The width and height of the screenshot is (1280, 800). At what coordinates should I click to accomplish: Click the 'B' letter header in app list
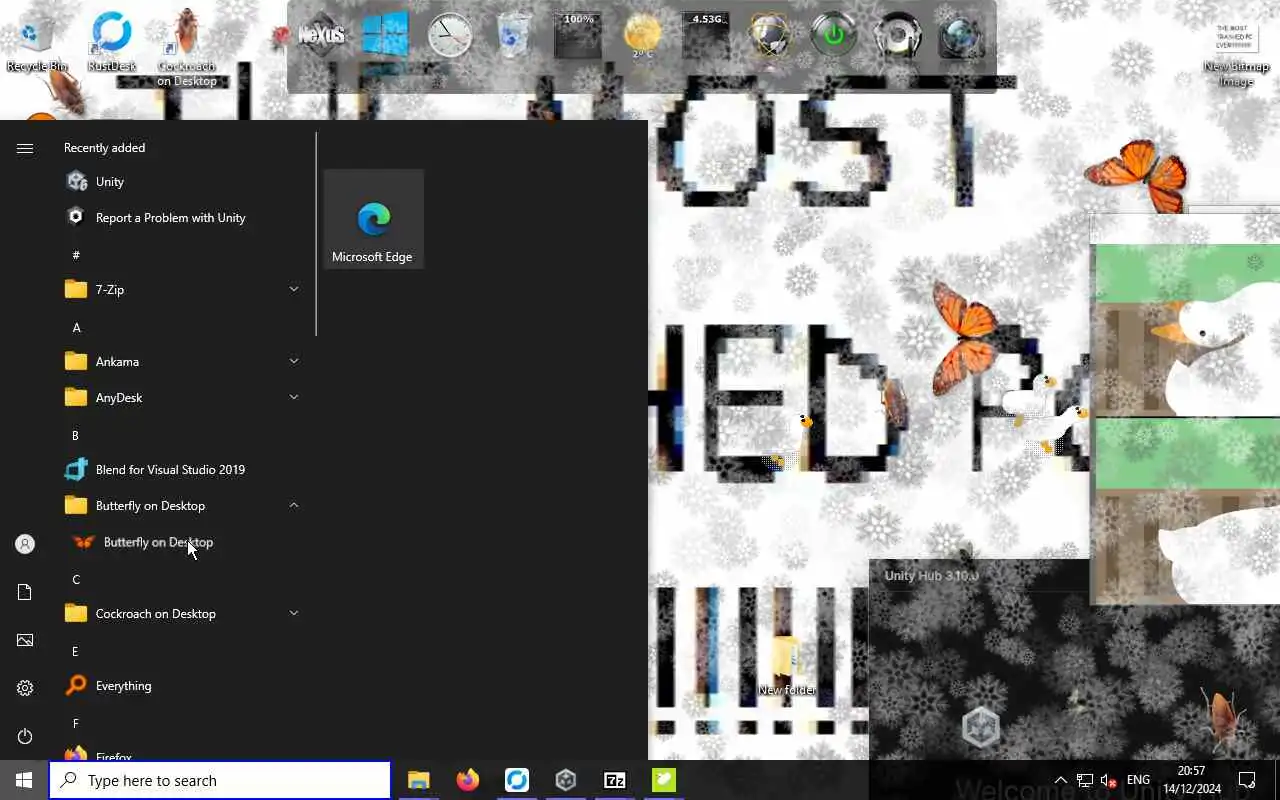pos(76,435)
